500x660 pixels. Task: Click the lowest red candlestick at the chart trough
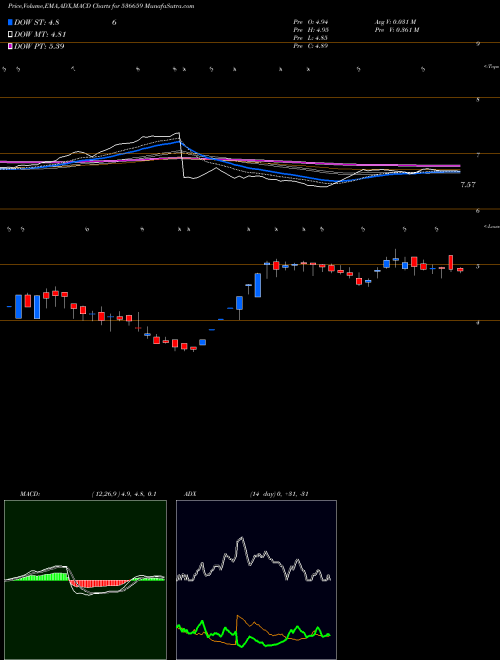tap(193, 348)
